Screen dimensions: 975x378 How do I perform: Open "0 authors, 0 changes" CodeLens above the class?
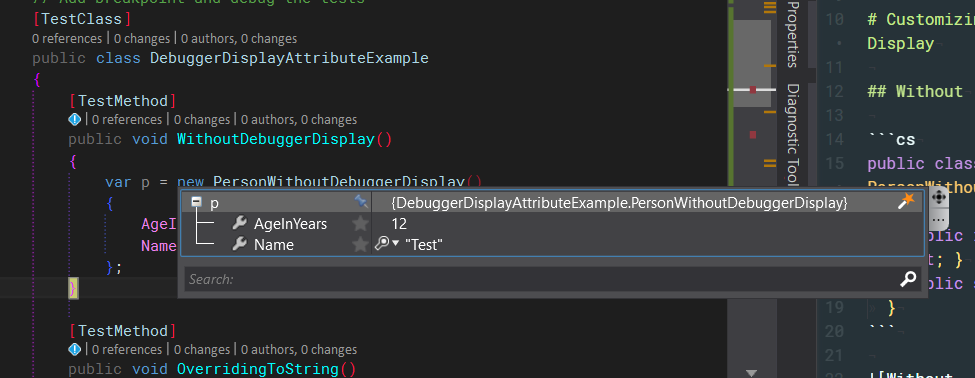pos(239,39)
